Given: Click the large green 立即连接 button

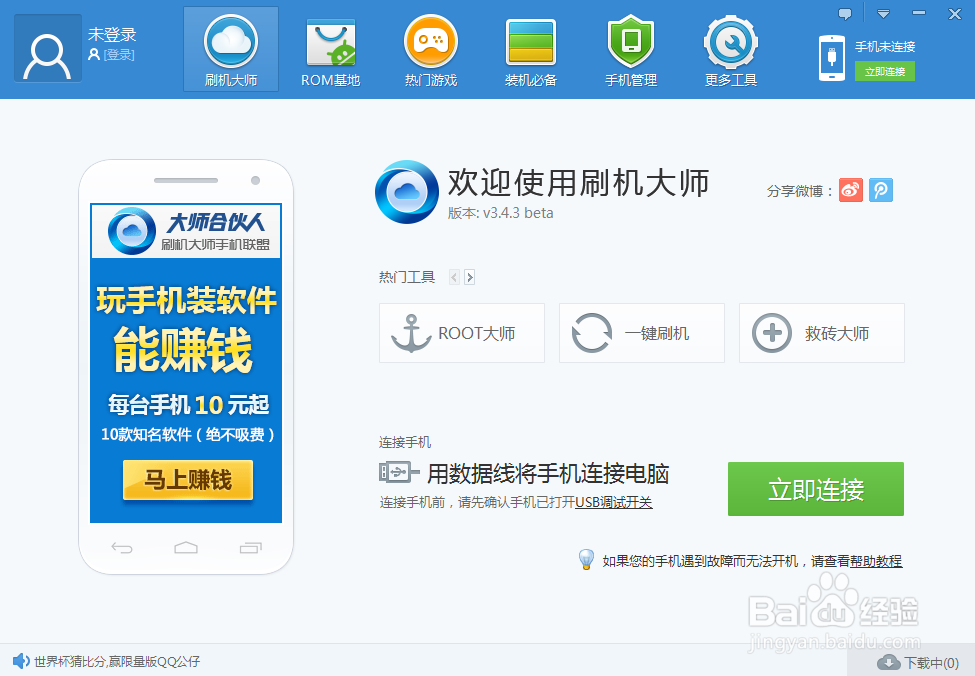Looking at the screenshot, I should (x=816, y=489).
